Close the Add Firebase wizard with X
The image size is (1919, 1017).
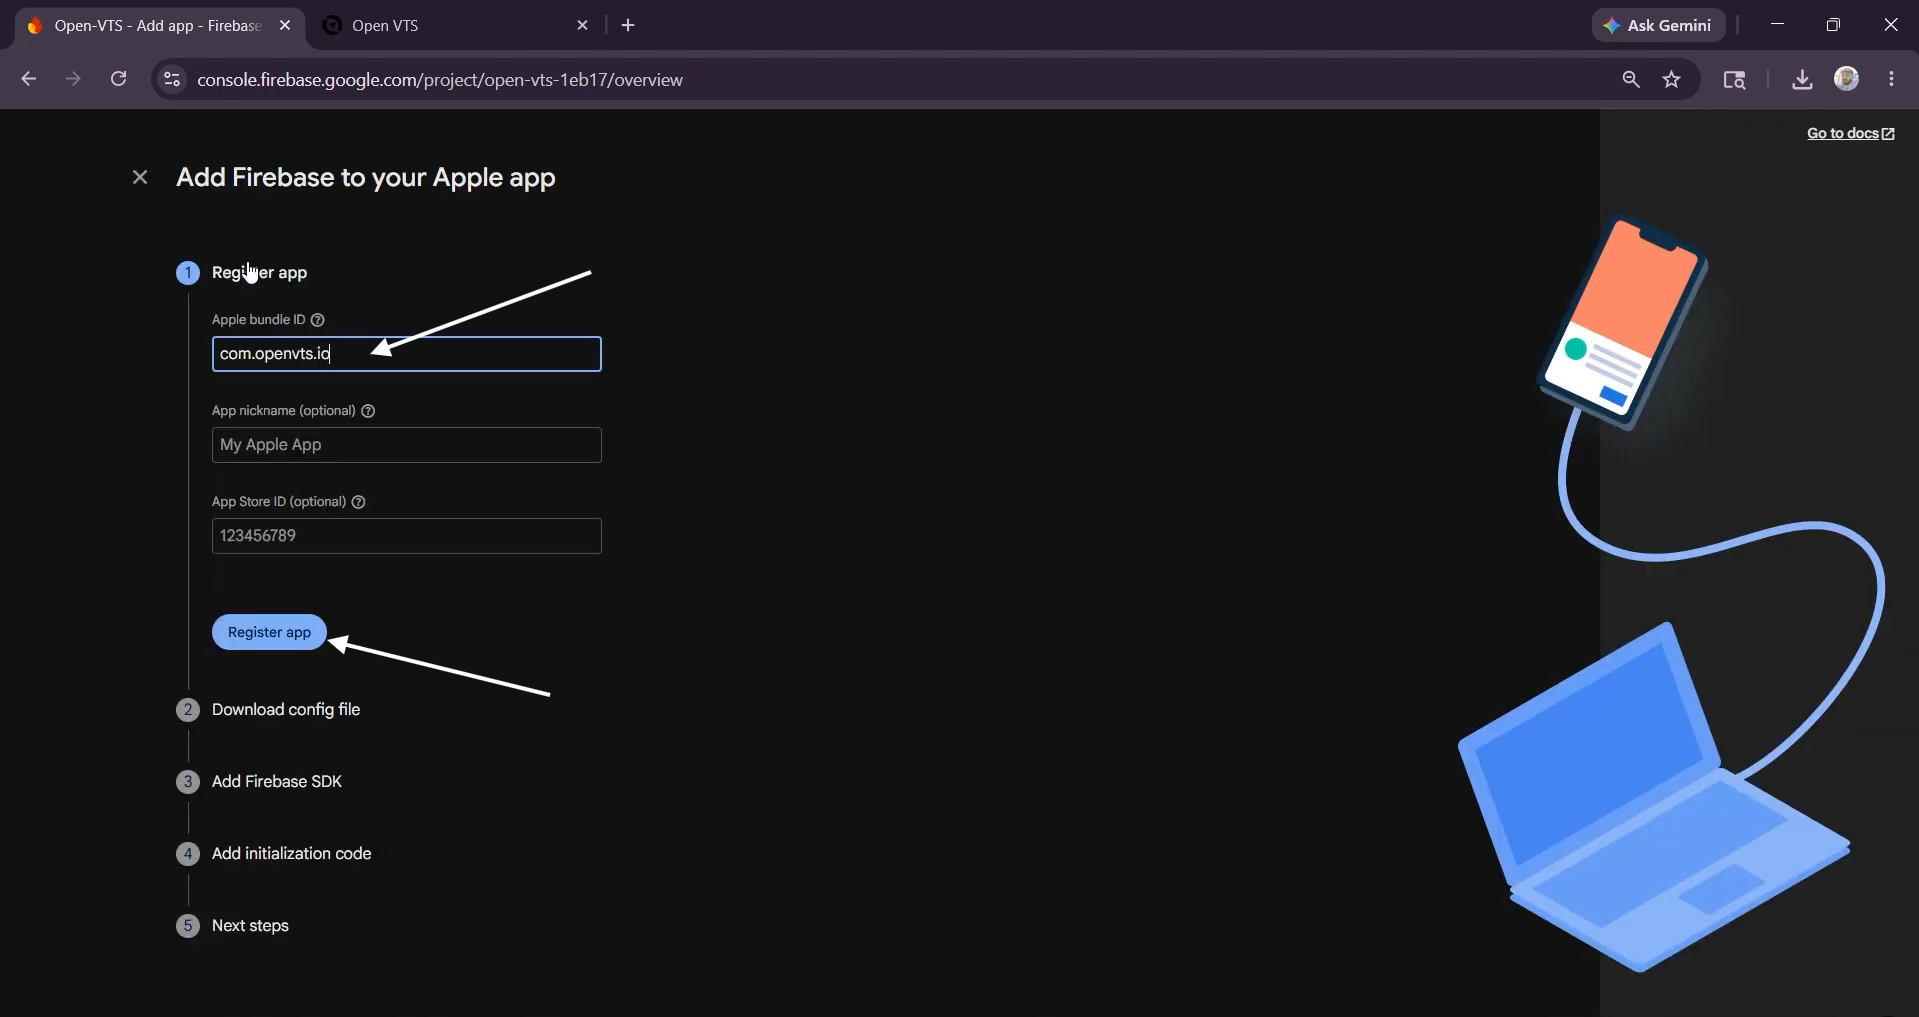(x=140, y=177)
